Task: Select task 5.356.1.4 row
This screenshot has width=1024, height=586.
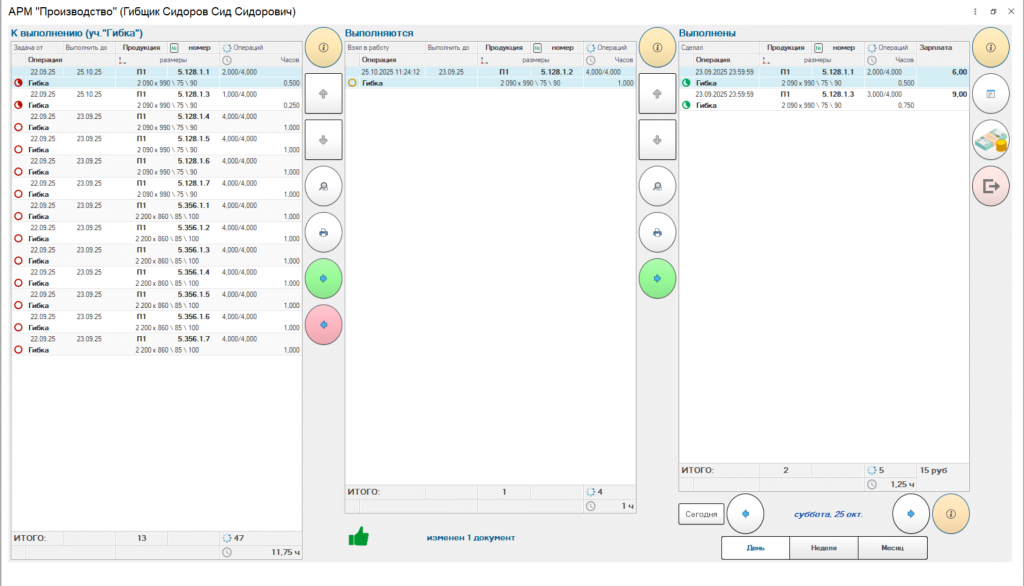Action: [157, 278]
